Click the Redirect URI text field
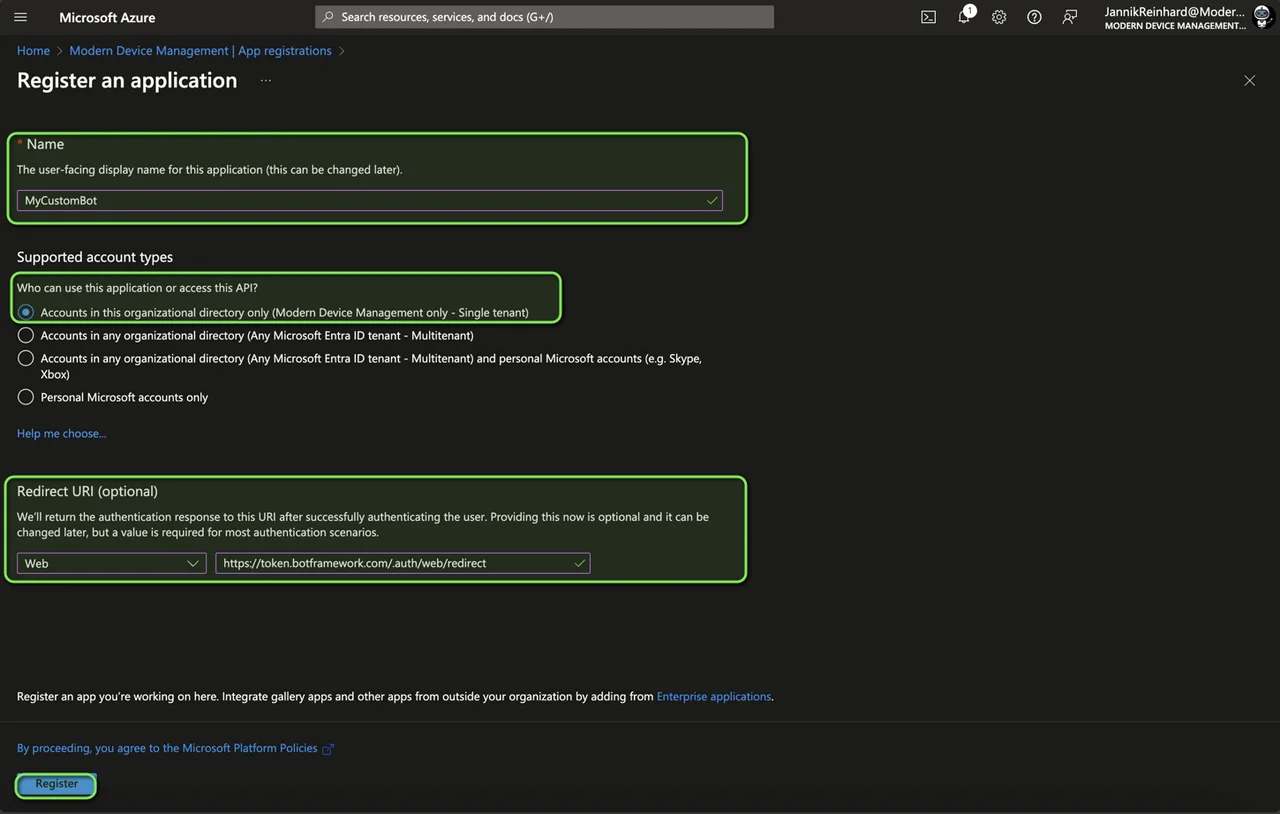 pos(403,564)
